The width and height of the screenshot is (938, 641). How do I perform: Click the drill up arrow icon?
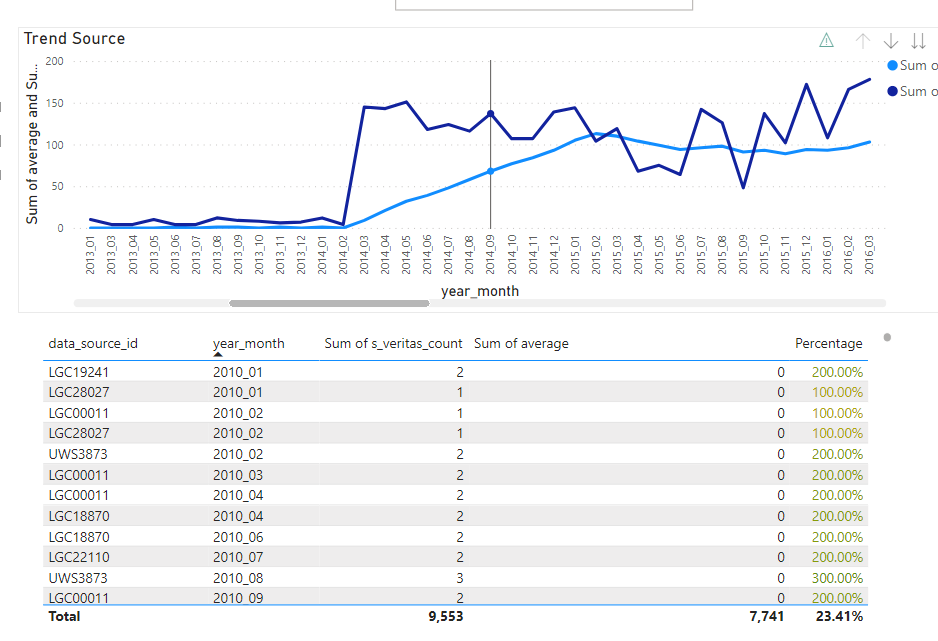[863, 41]
